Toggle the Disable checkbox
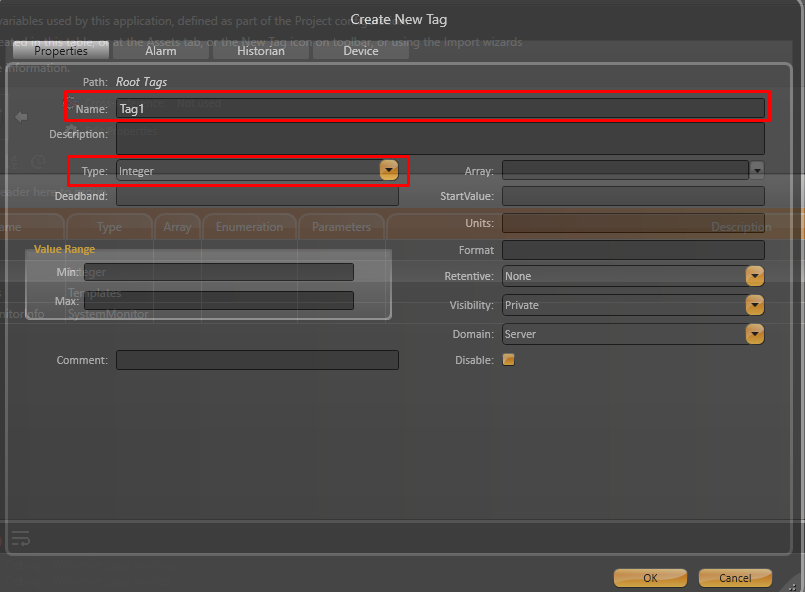 (x=508, y=360)
